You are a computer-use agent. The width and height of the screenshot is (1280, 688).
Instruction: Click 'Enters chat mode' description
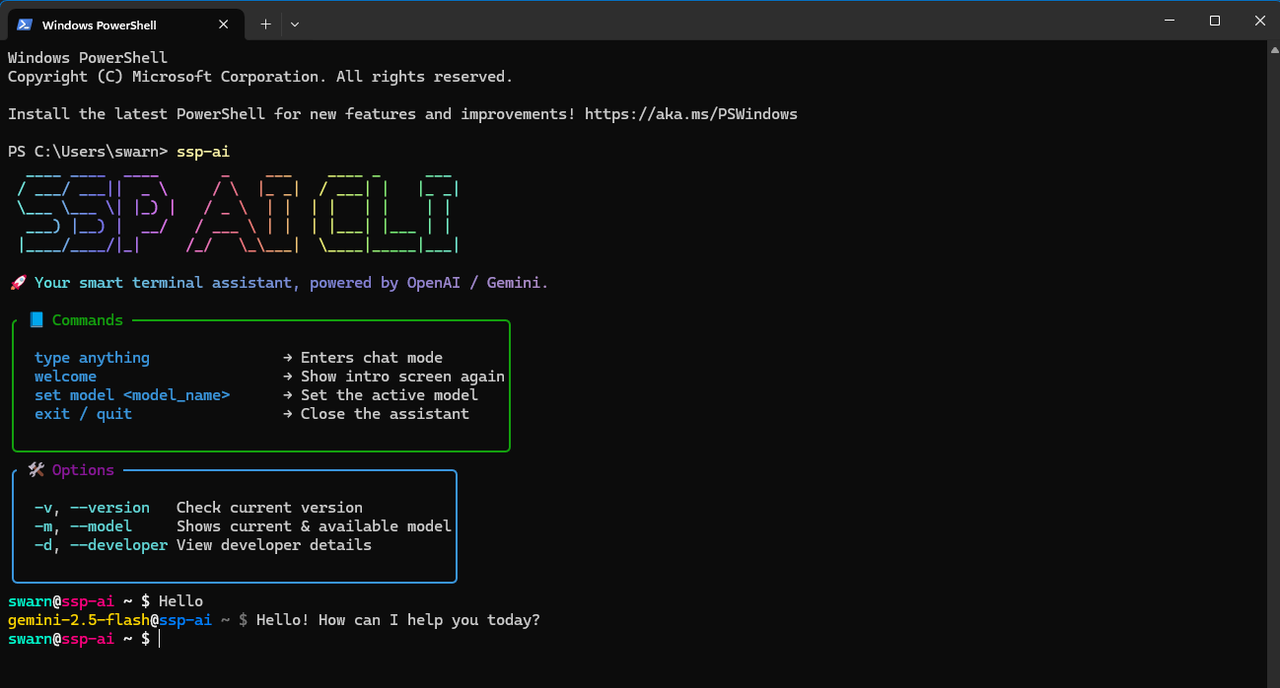click(372, 358)
